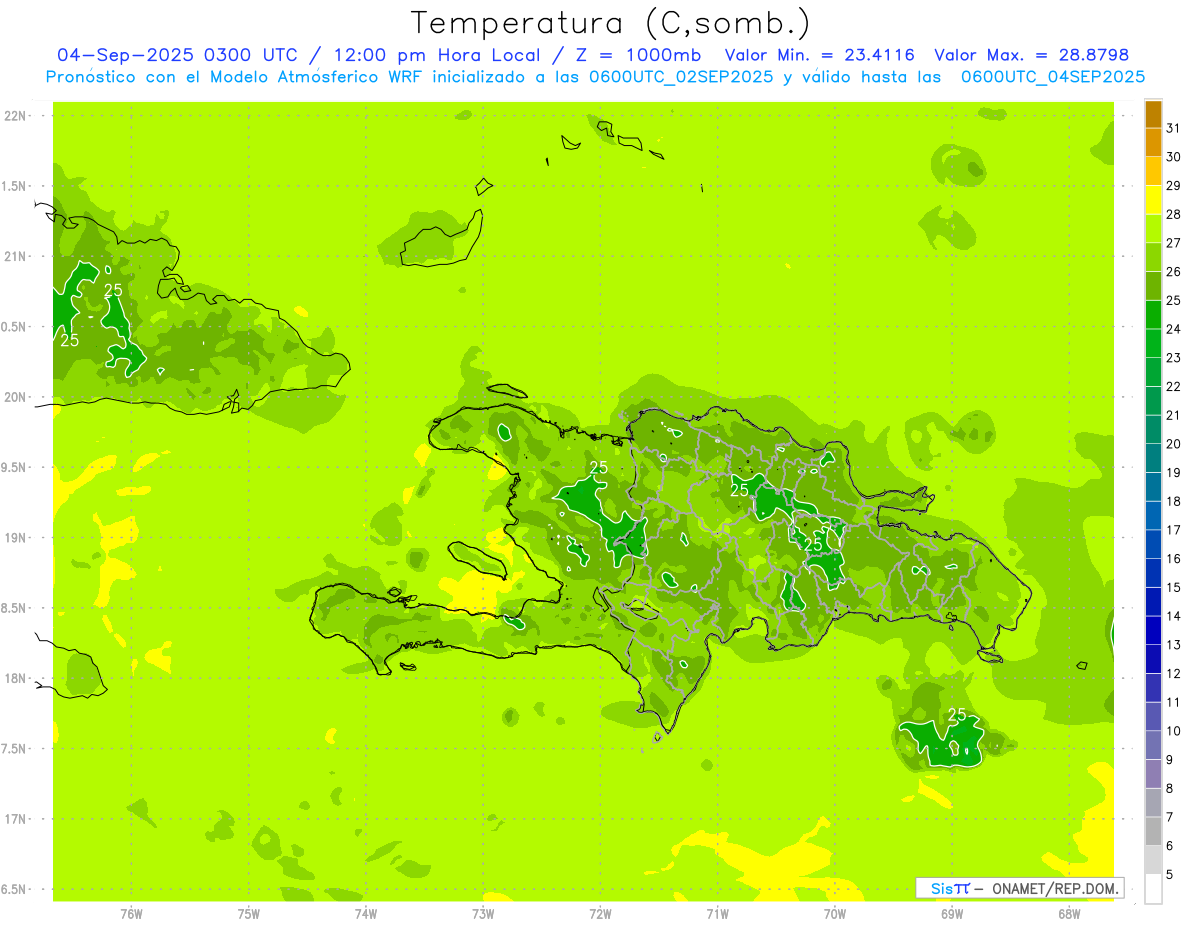Select the "69W" longitude label

952,914
